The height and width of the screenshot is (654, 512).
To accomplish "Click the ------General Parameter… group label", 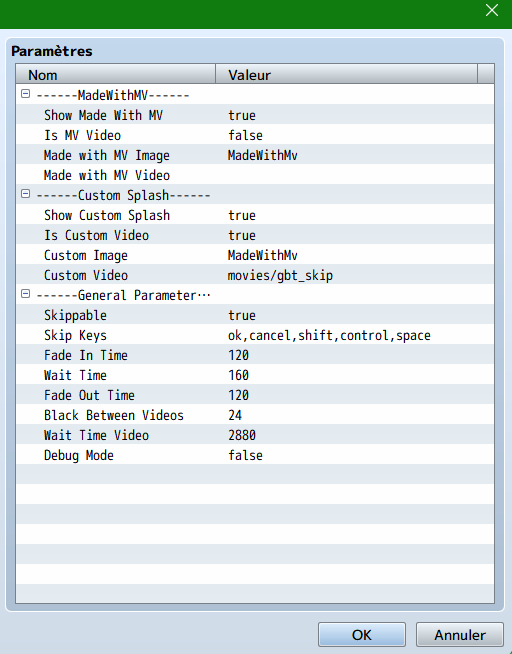I will click(x=123, y=295).
